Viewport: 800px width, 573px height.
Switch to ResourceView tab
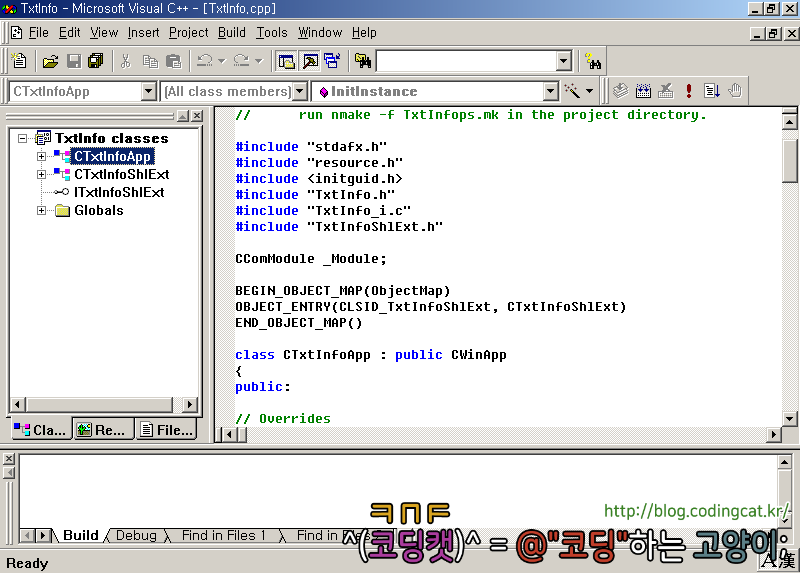tap(102, 430)
